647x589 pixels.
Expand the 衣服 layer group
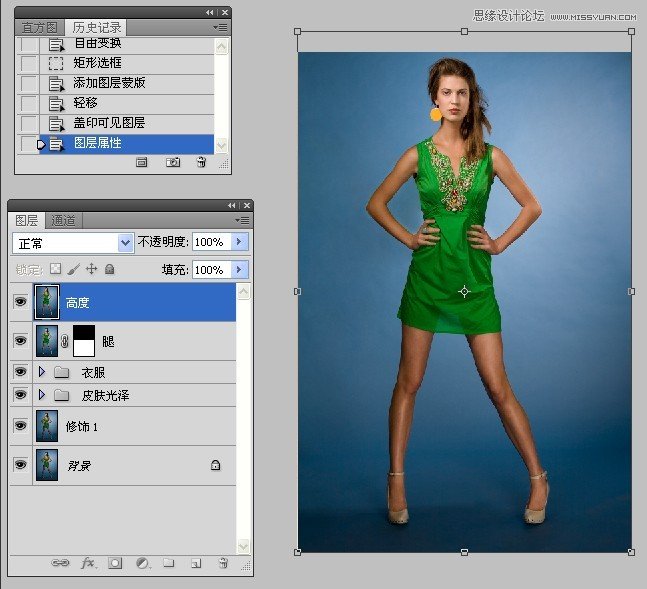[42, 372]
